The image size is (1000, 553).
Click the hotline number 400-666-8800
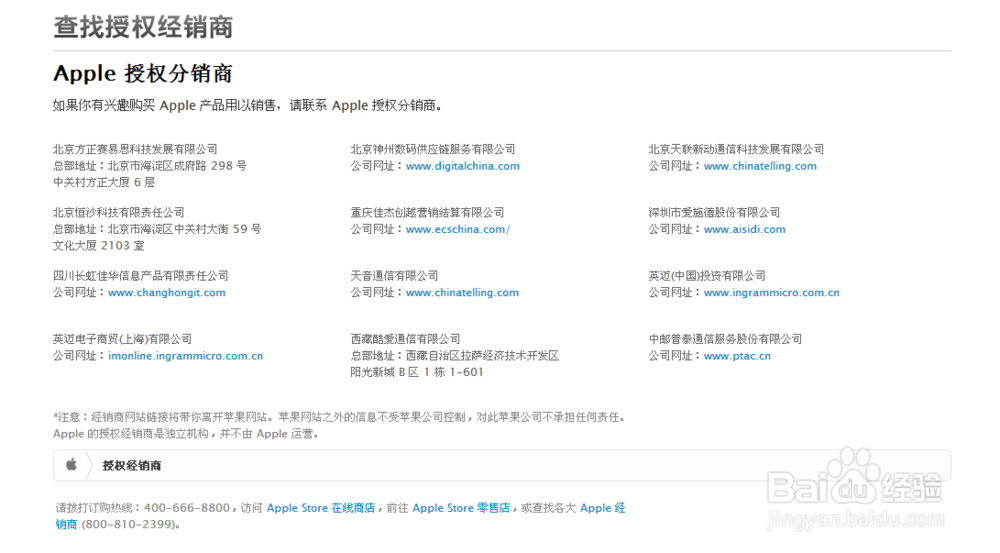pyautogui.click(x=187, y=508)
